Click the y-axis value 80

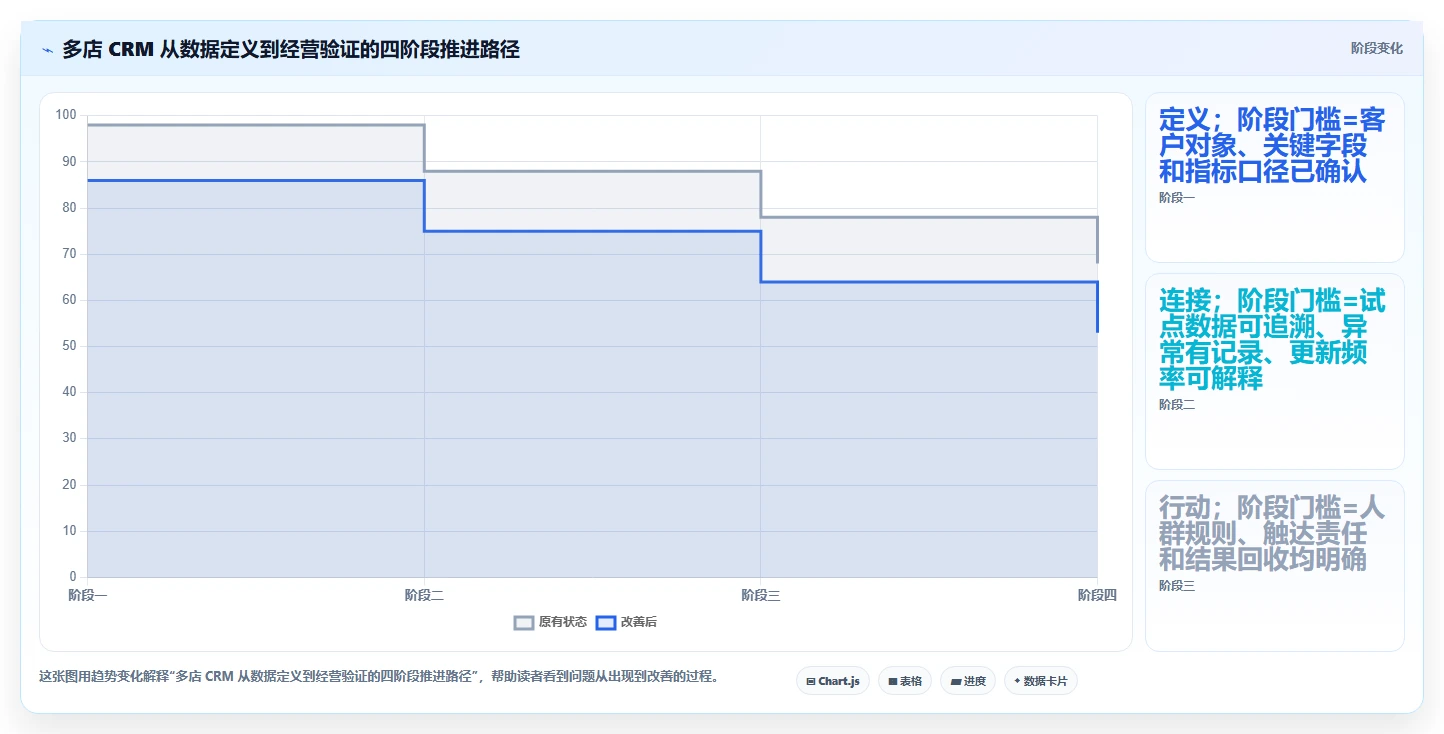69,208
